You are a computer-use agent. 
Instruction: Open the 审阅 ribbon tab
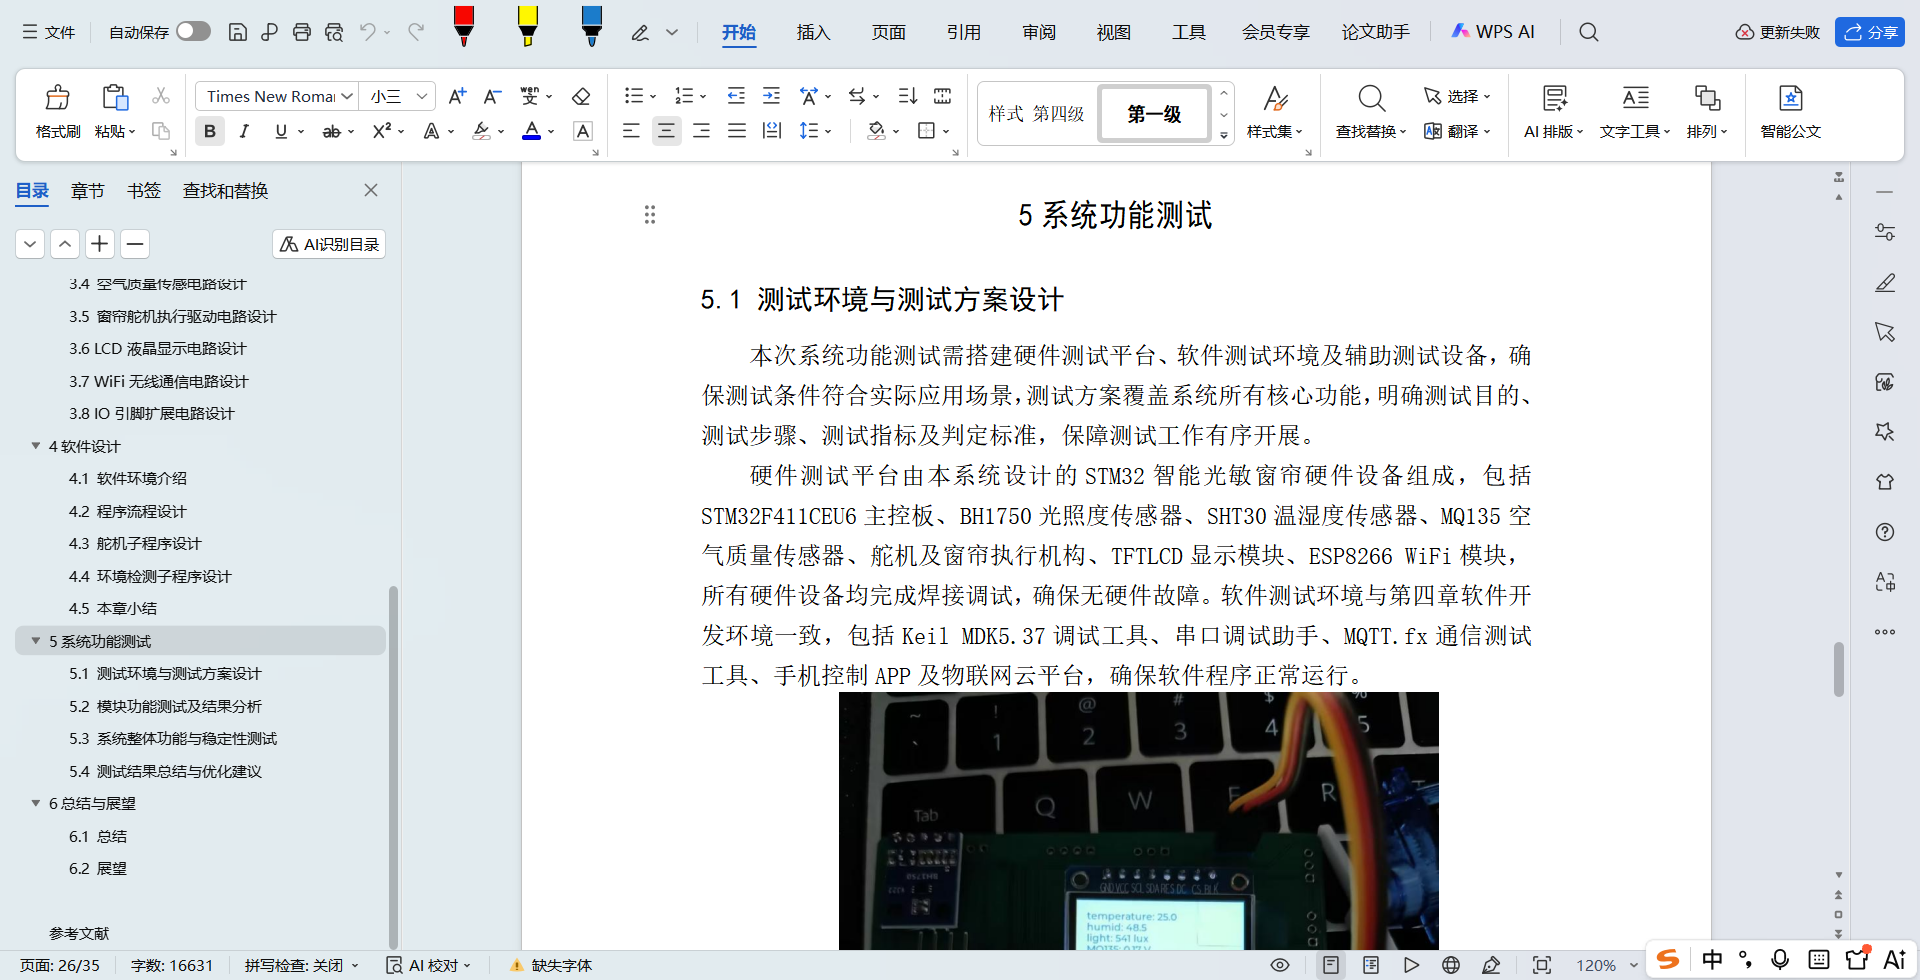coord(1039,32)
